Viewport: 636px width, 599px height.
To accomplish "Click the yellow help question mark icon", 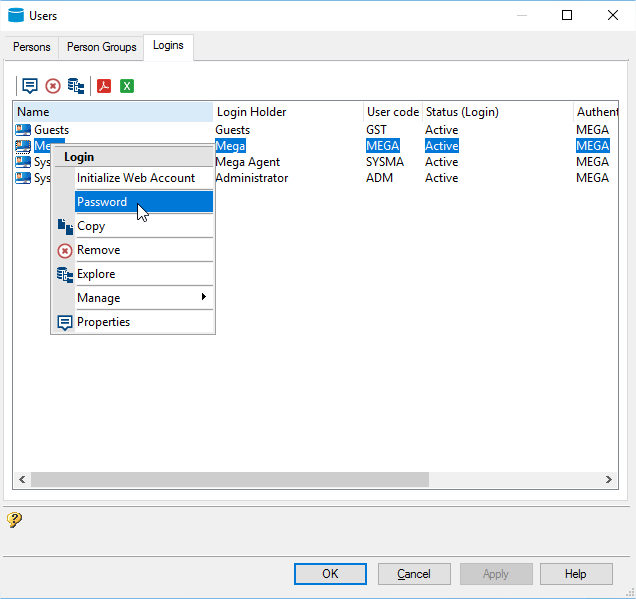I will 14,519.
